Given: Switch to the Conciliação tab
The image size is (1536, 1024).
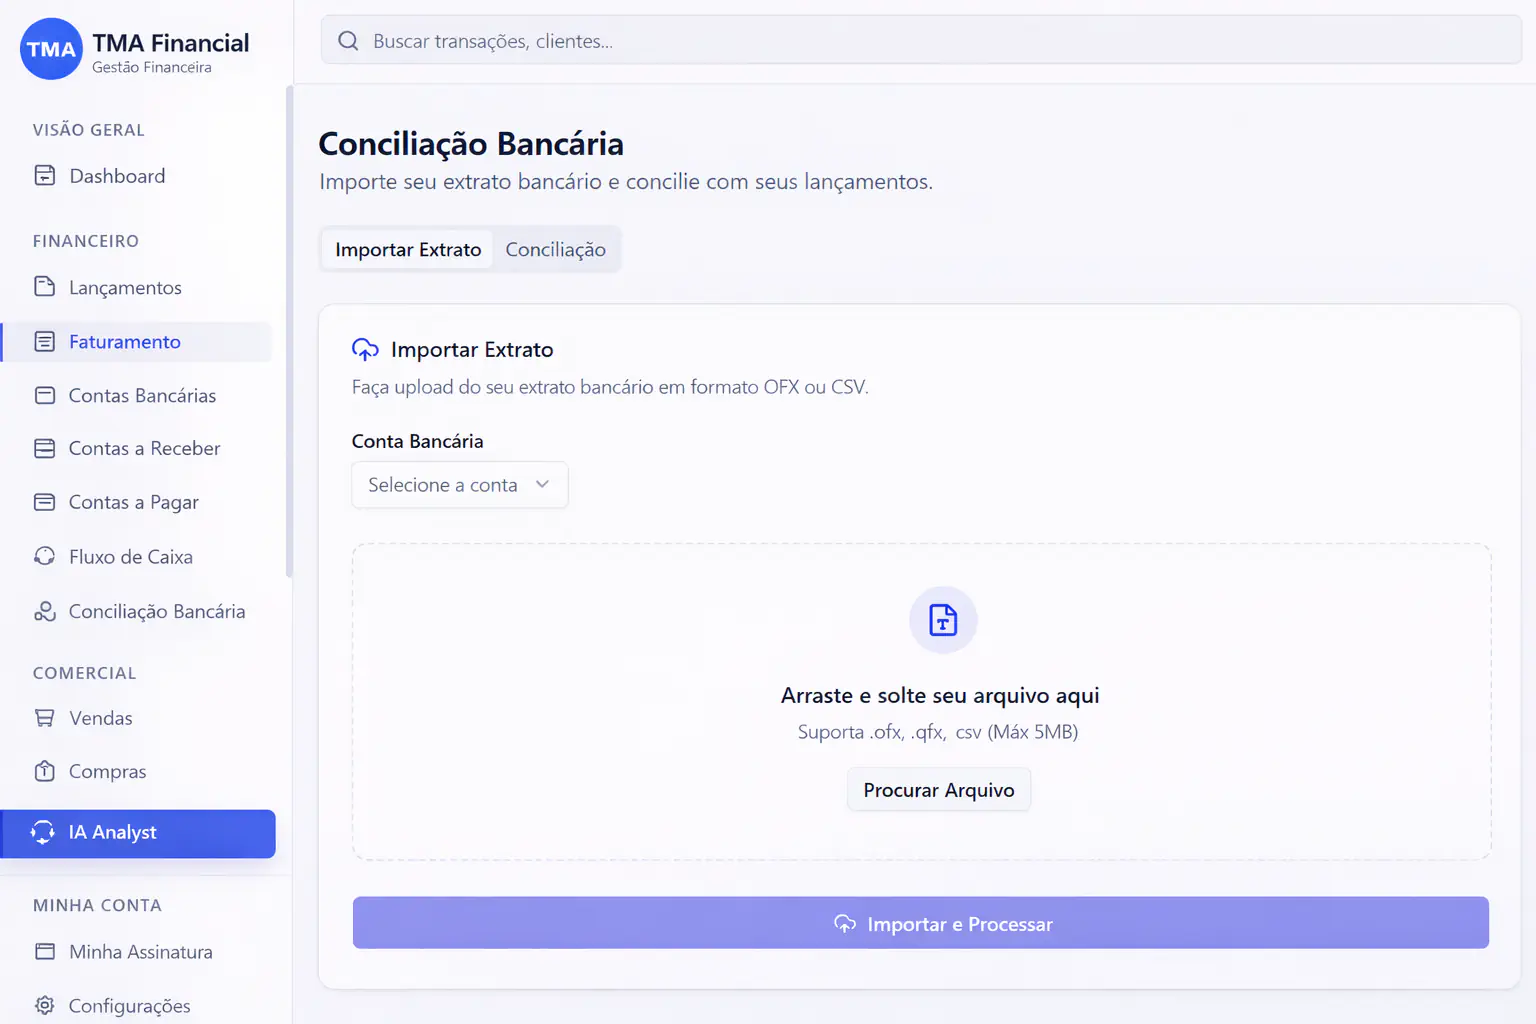Looking at the screenshot, I should (x=555, y=249).
